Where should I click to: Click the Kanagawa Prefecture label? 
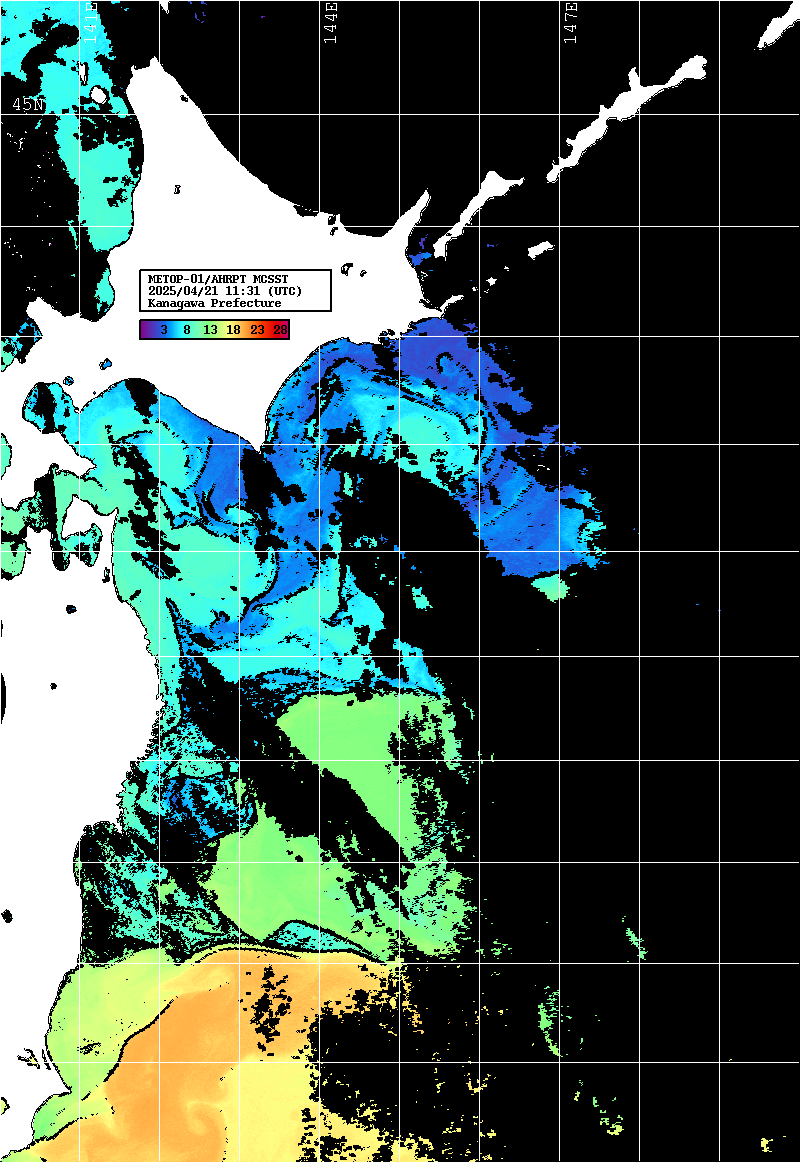point(215,303)
